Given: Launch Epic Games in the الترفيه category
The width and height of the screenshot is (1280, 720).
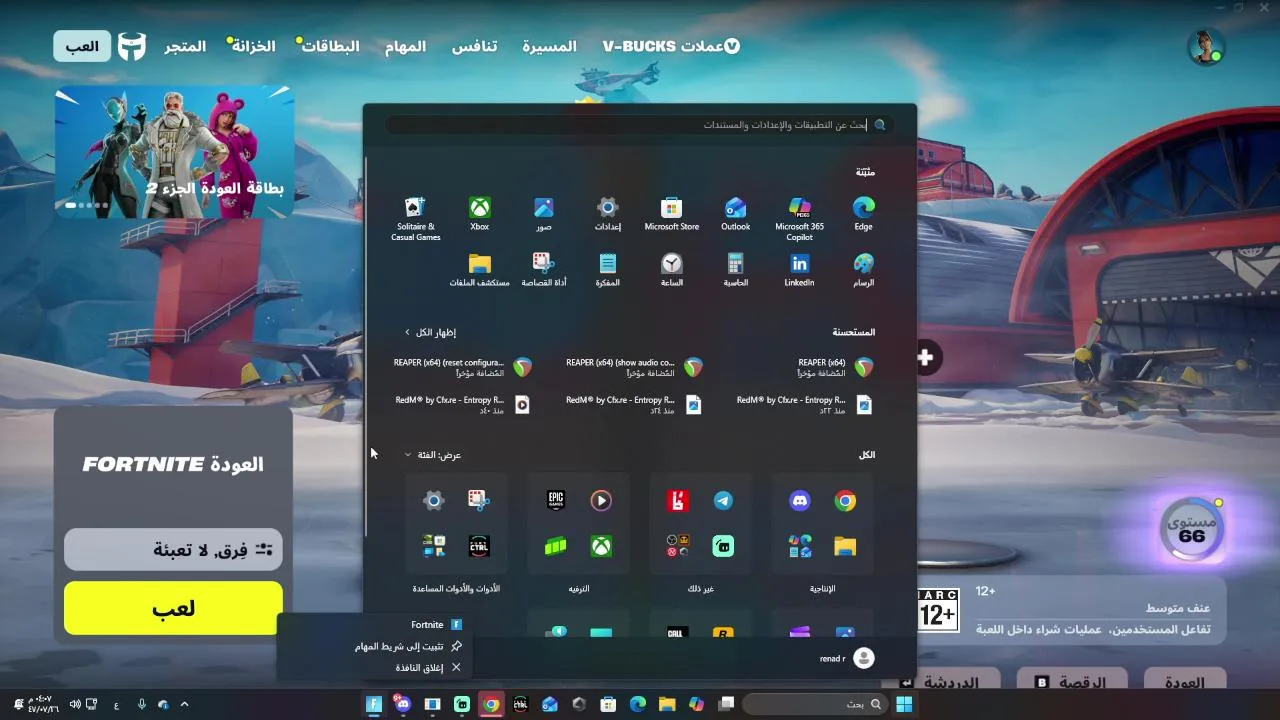Looking at the screenshot, I should pos(556,501).
